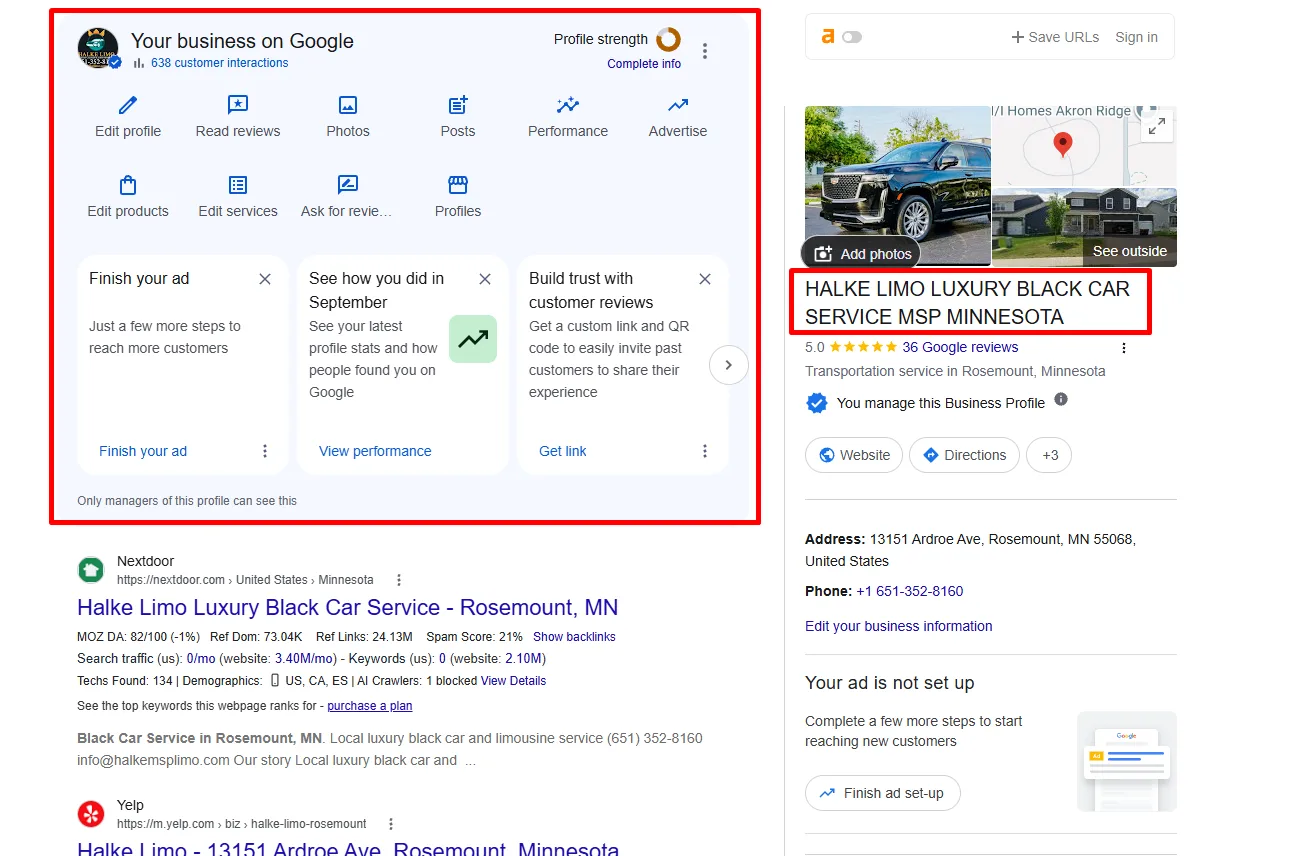Expand the map with fullscreen arrows icon
Viewport: 1299px width, 856px height.
point(1156,126)
